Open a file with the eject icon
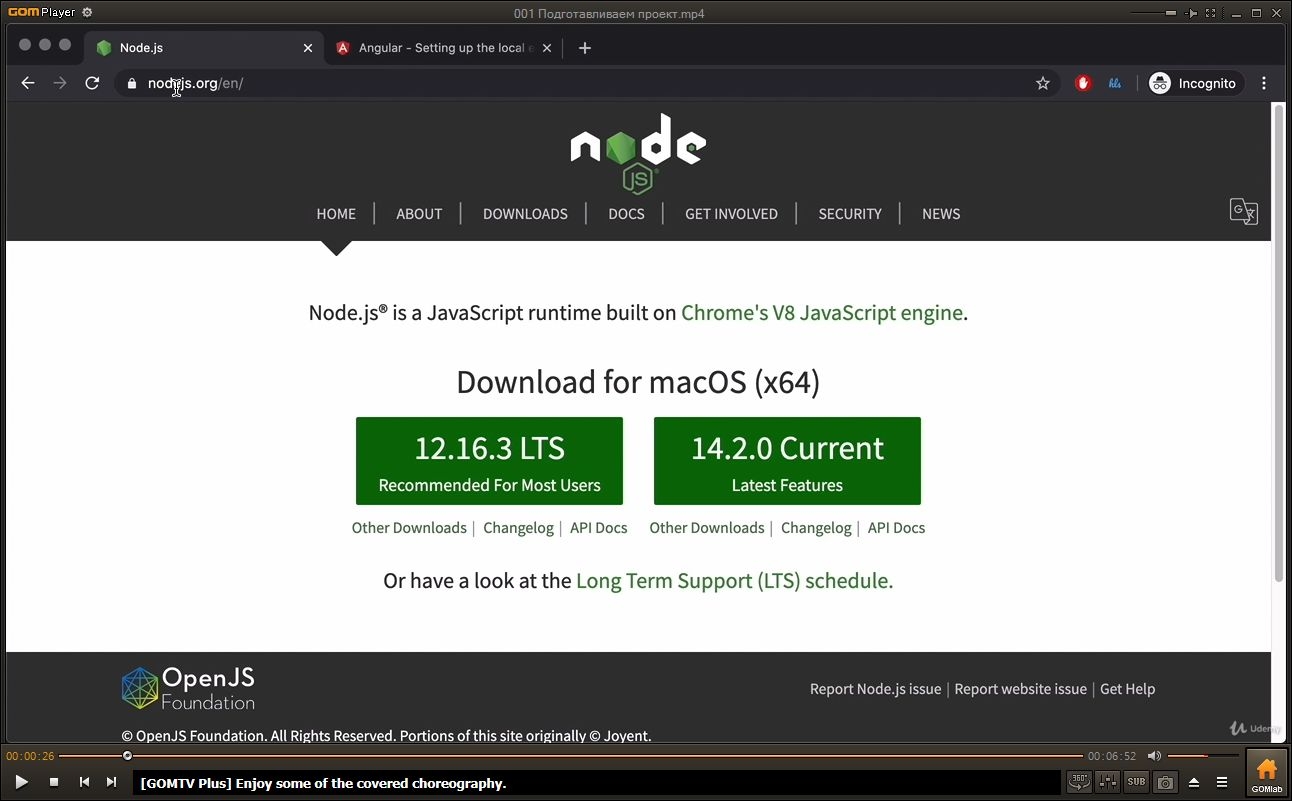The image size is (1292, 801). (1194, 782)
